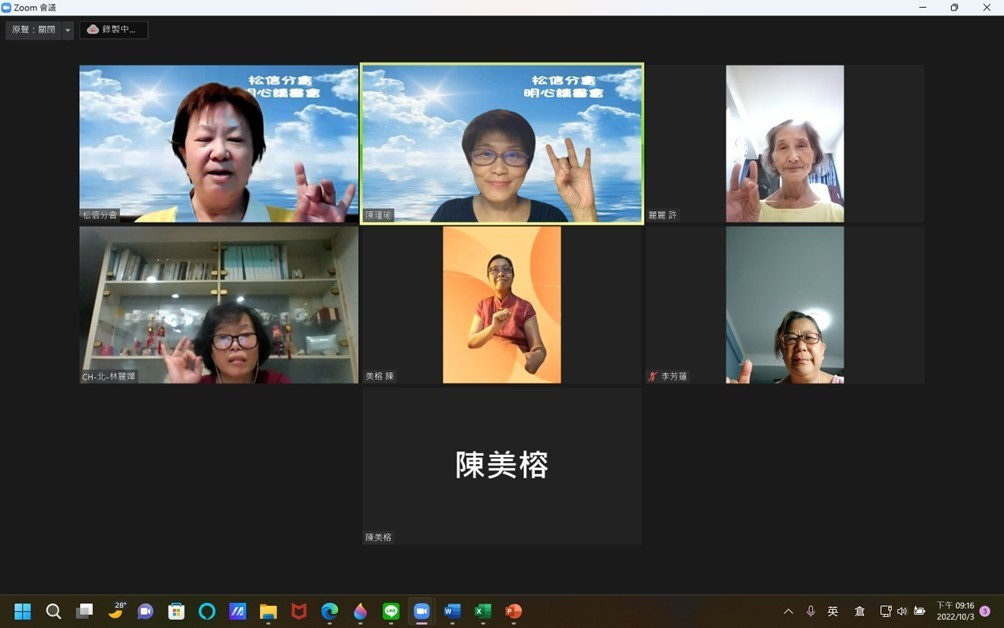Open the LINE app from the taskbar

pos(391,611)
